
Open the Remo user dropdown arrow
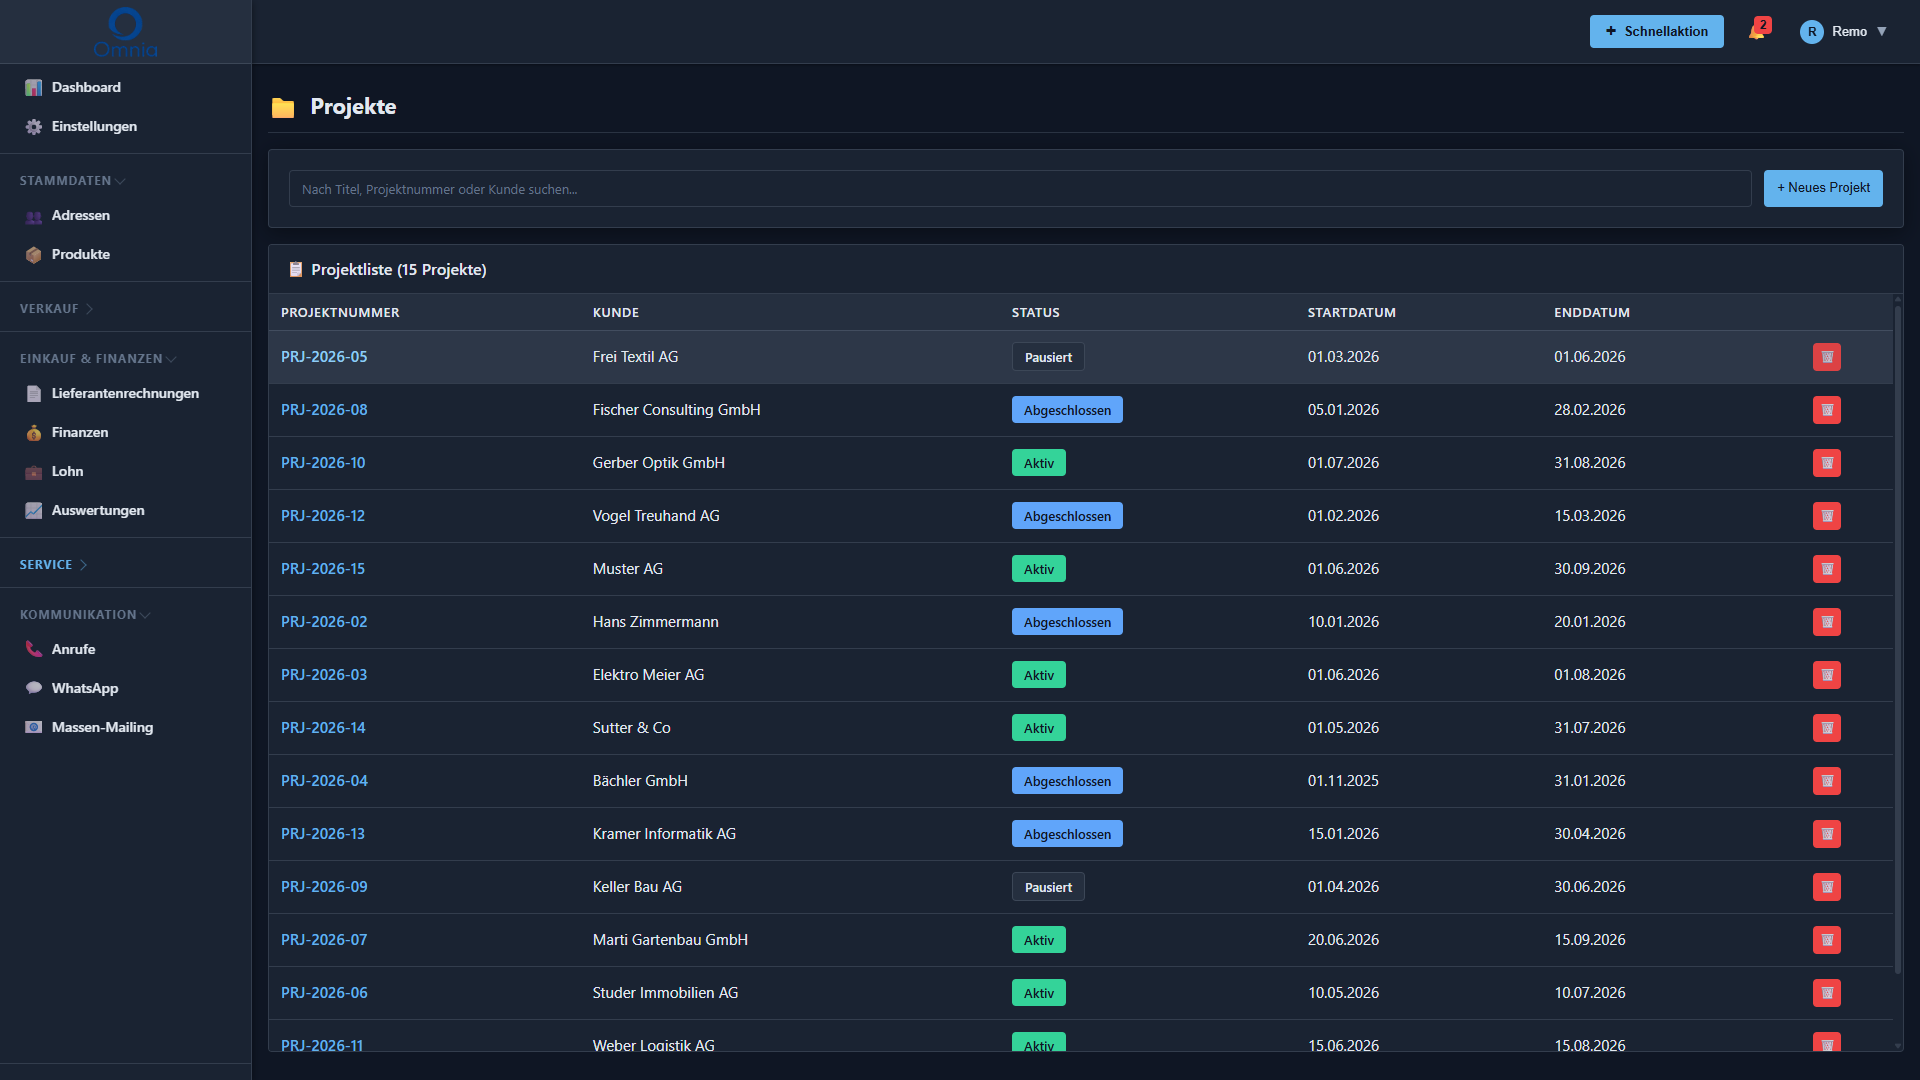click(x=1882, y=32)
